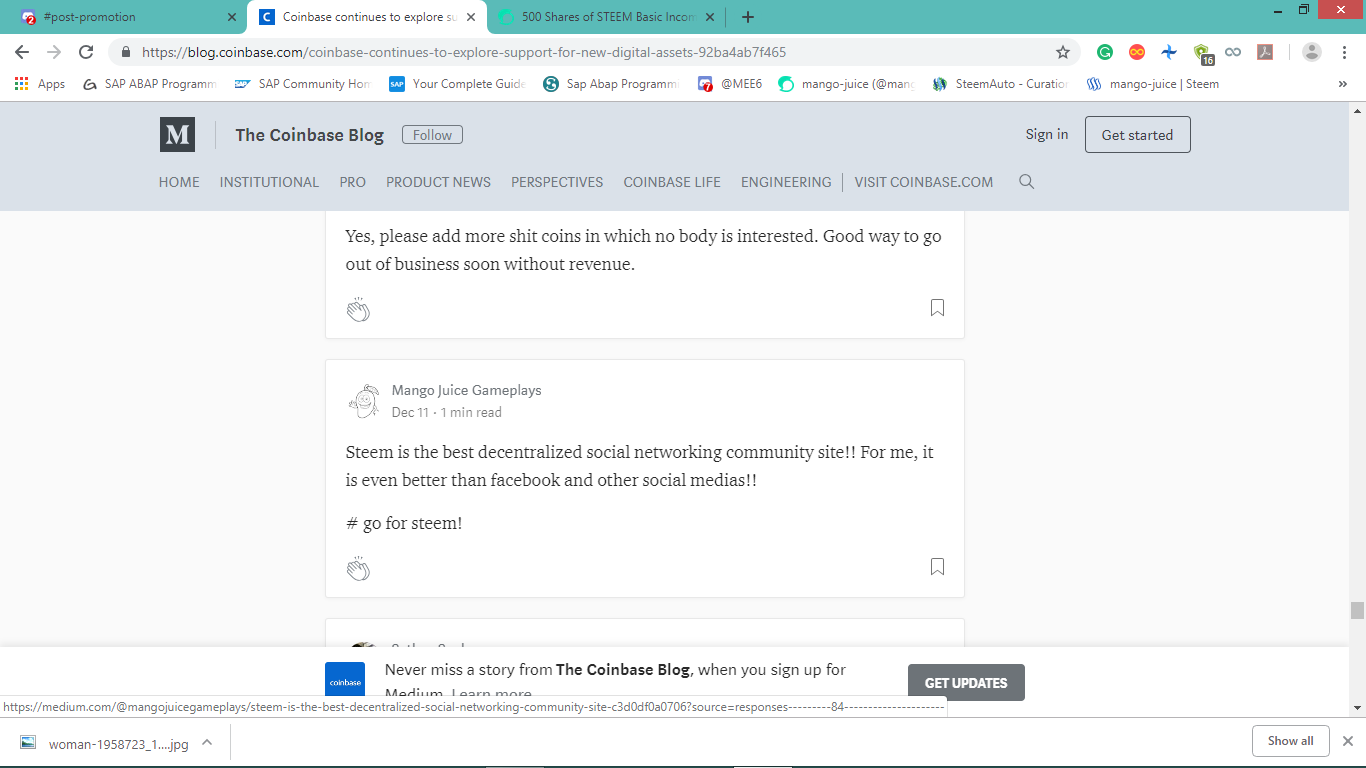The image size is (1366, 768).
Task: Click the Medium logo icon
Action: (x=177, y=135)
